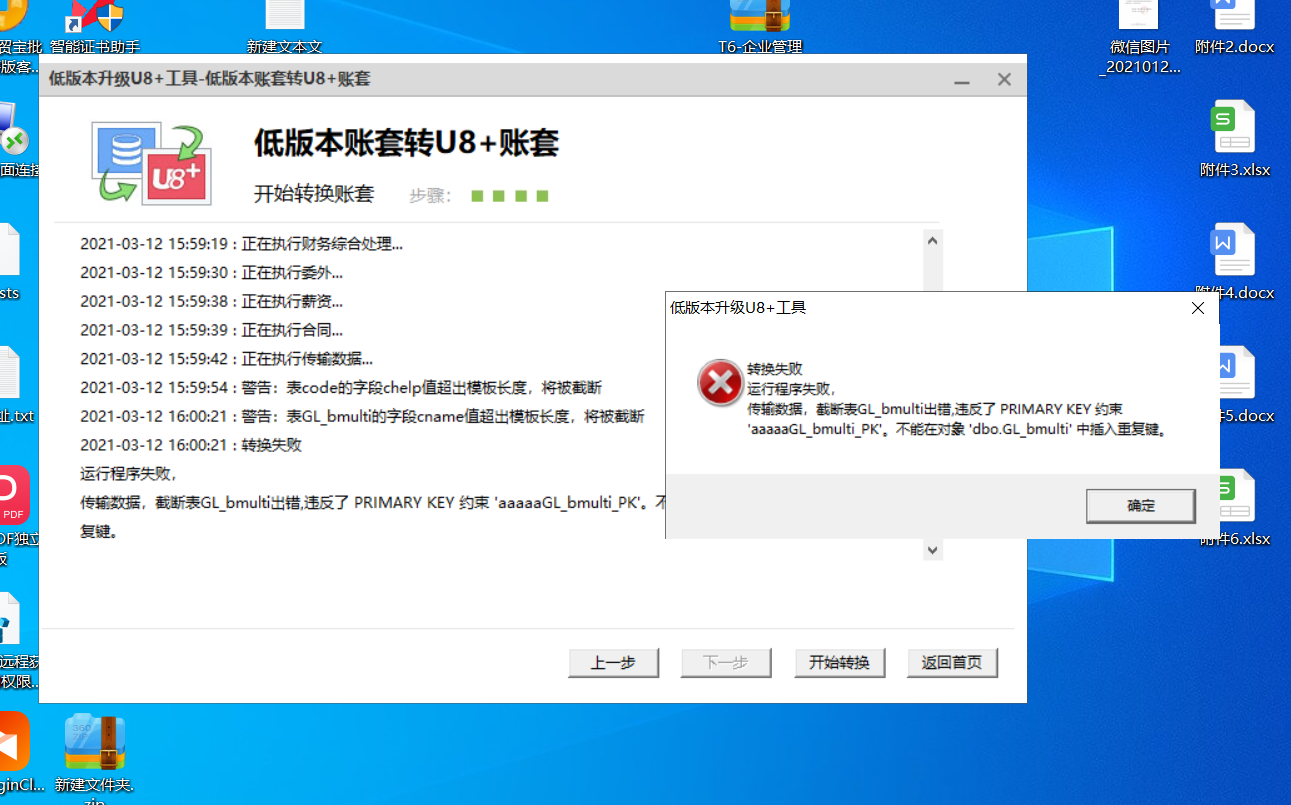The width and height of the screenshot is (1291, 805).
Task: Click dialog text containing 'aaaaaGL_bmulti_PK'
Action: 957,430
